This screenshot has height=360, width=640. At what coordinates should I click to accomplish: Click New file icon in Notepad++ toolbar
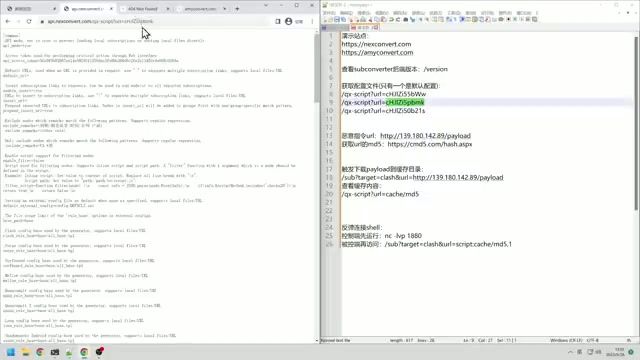(x=325, y=19)
